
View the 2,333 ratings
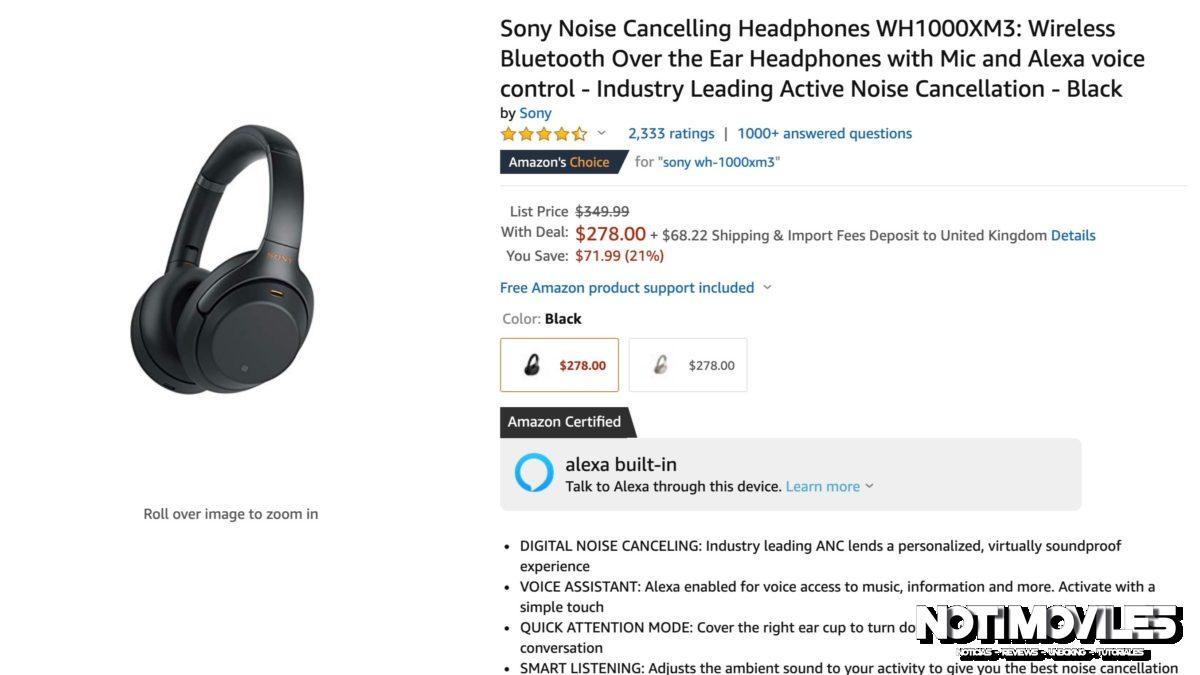[x=670, y=132]
